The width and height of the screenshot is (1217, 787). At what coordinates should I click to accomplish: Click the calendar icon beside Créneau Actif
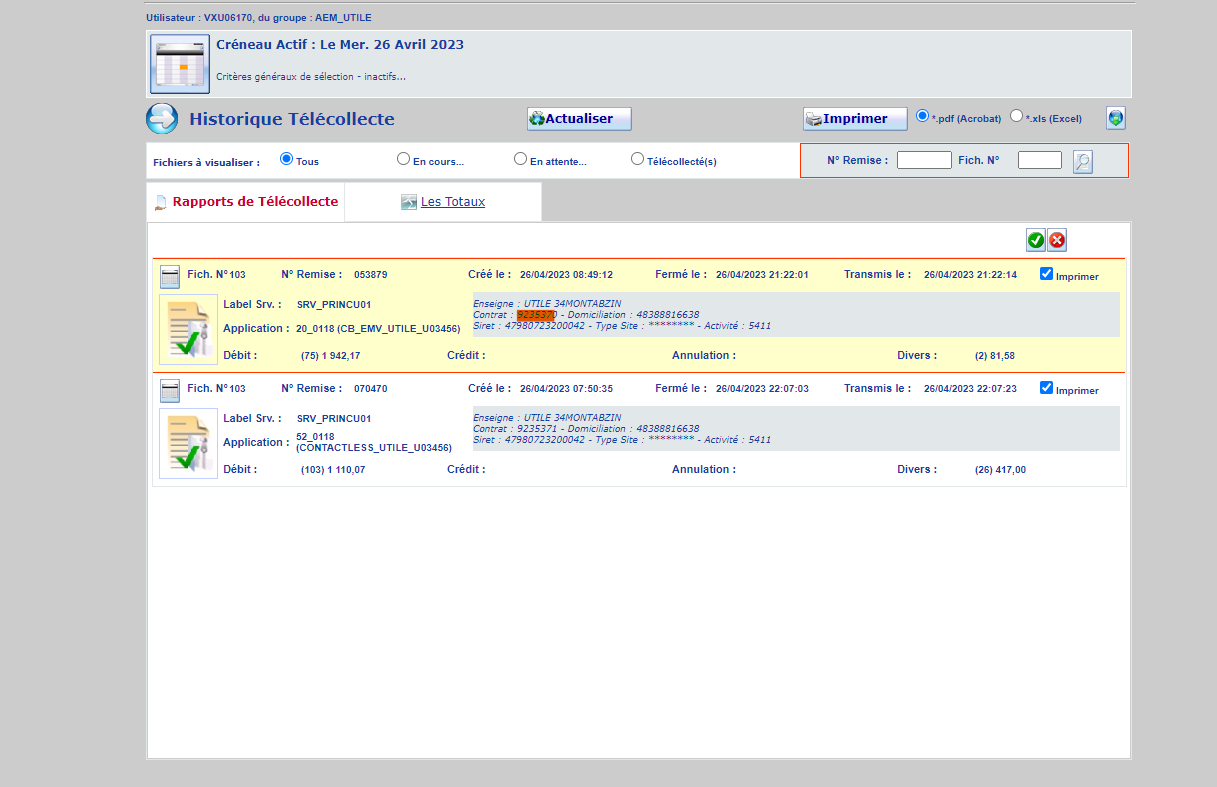(180, 63)
